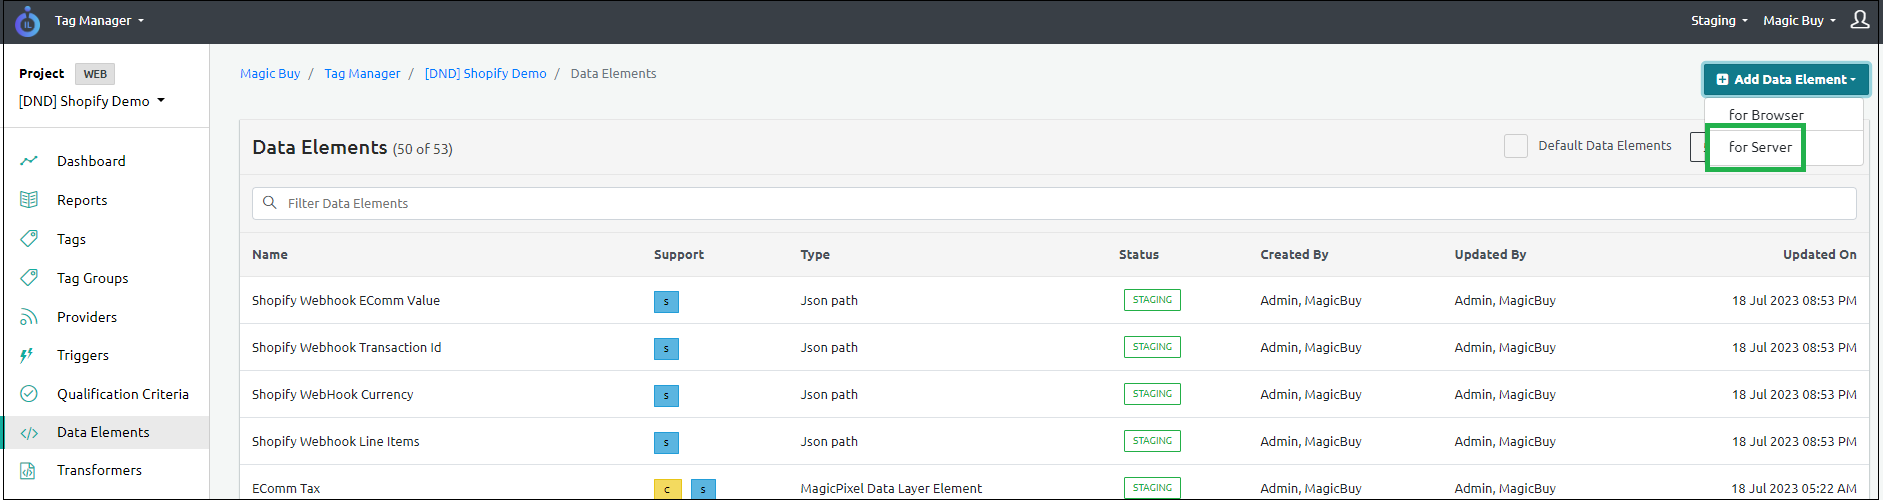This screenshot has height=500, width=1883.
Task: Click the Dashboard chart icon in sidebar
Action: [29, 161]
